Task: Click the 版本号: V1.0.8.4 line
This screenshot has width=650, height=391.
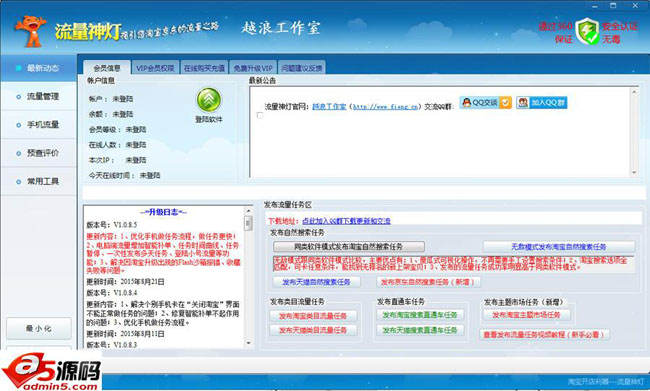Action: click(112, 293)
